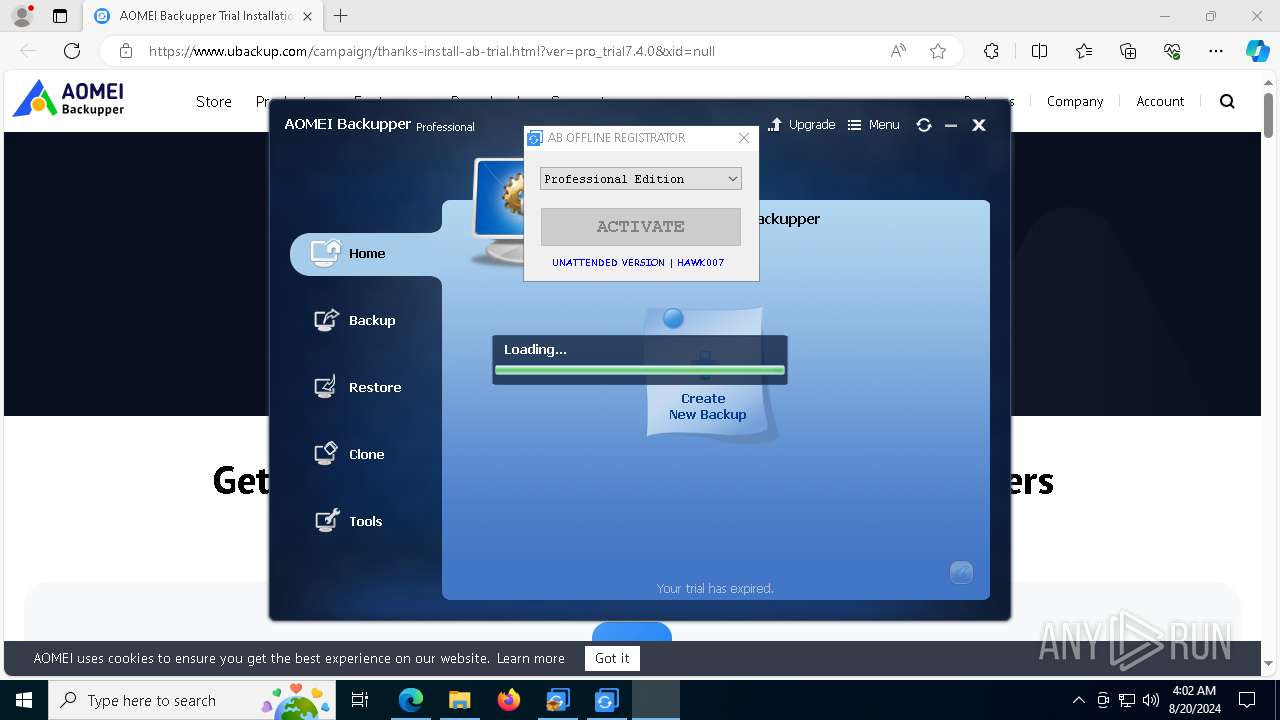The height and width of the screenshot is (720, 1280).
Task: Open the Tools section in sidebar
Action: [x=348, y=521]
